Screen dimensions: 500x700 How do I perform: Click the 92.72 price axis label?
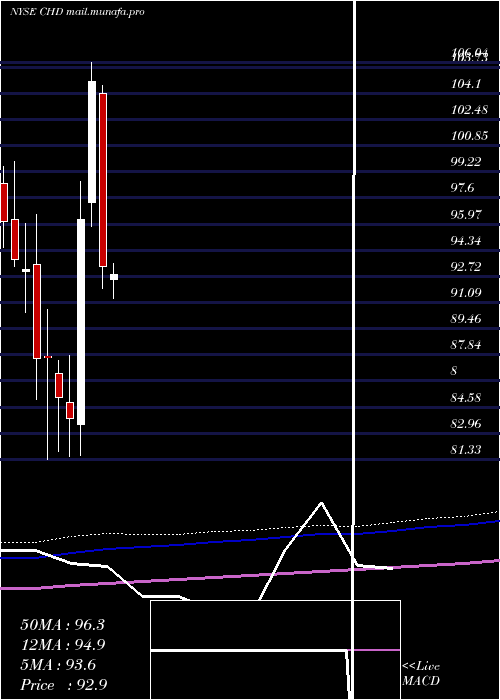tap(466, 267)
